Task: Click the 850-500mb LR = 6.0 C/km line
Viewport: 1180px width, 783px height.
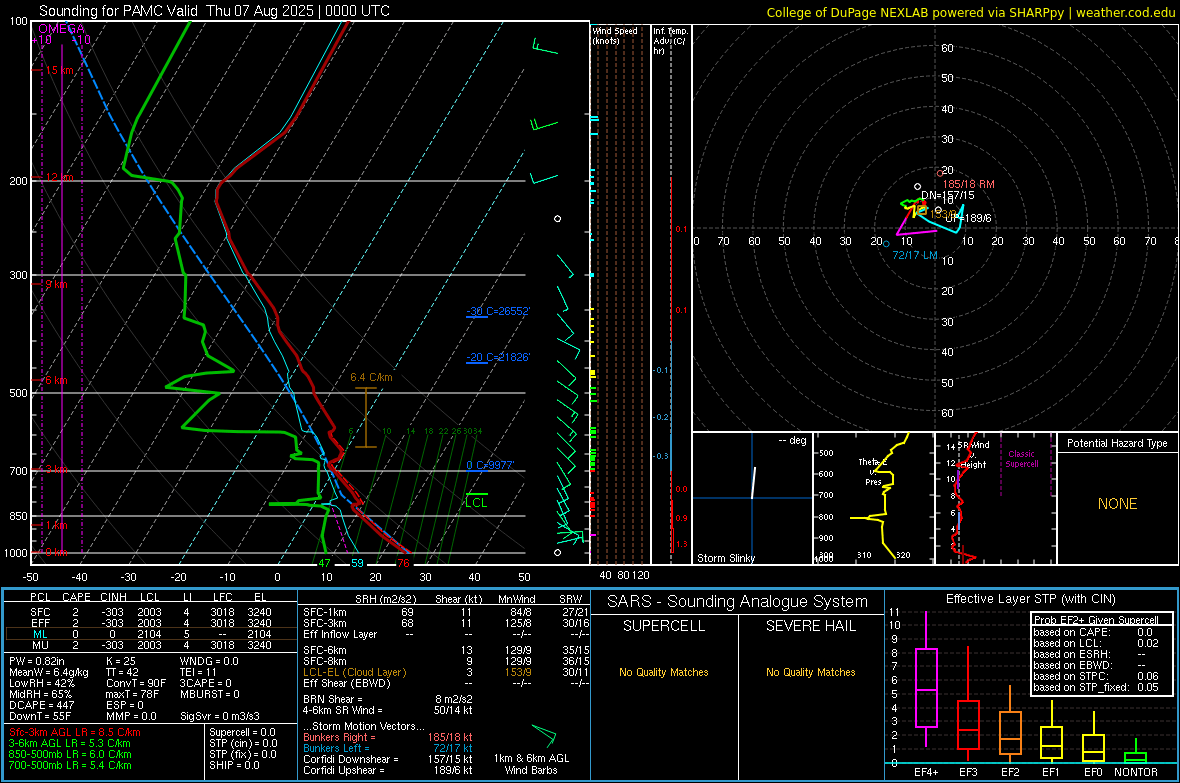Action: [70, 754]
